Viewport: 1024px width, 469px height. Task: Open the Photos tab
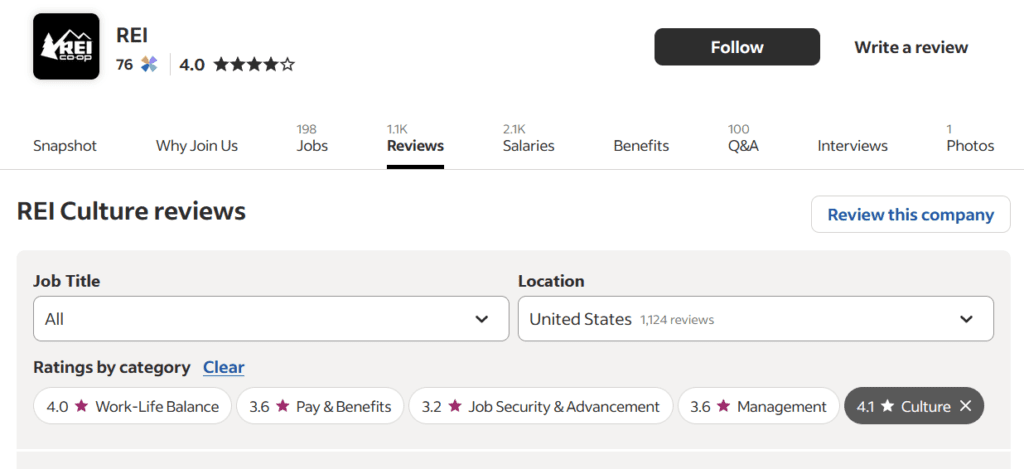970,138
